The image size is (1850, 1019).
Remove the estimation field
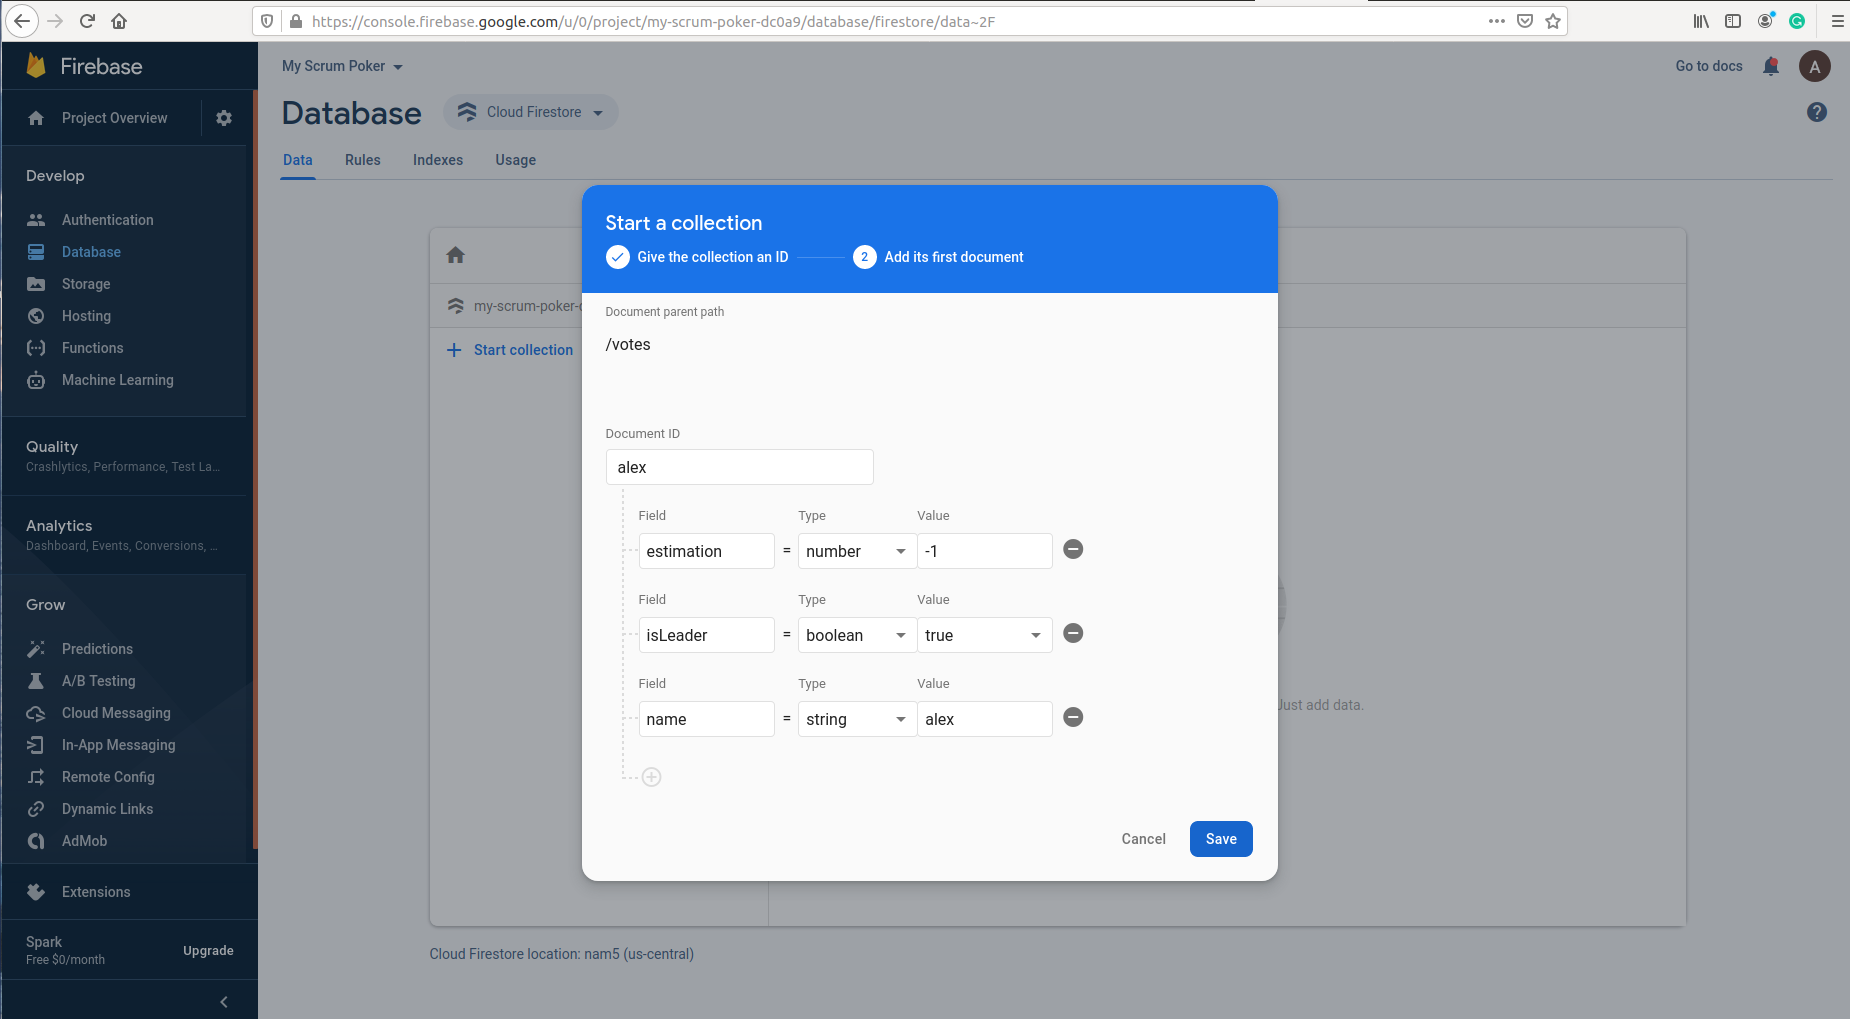[1073, 549]
